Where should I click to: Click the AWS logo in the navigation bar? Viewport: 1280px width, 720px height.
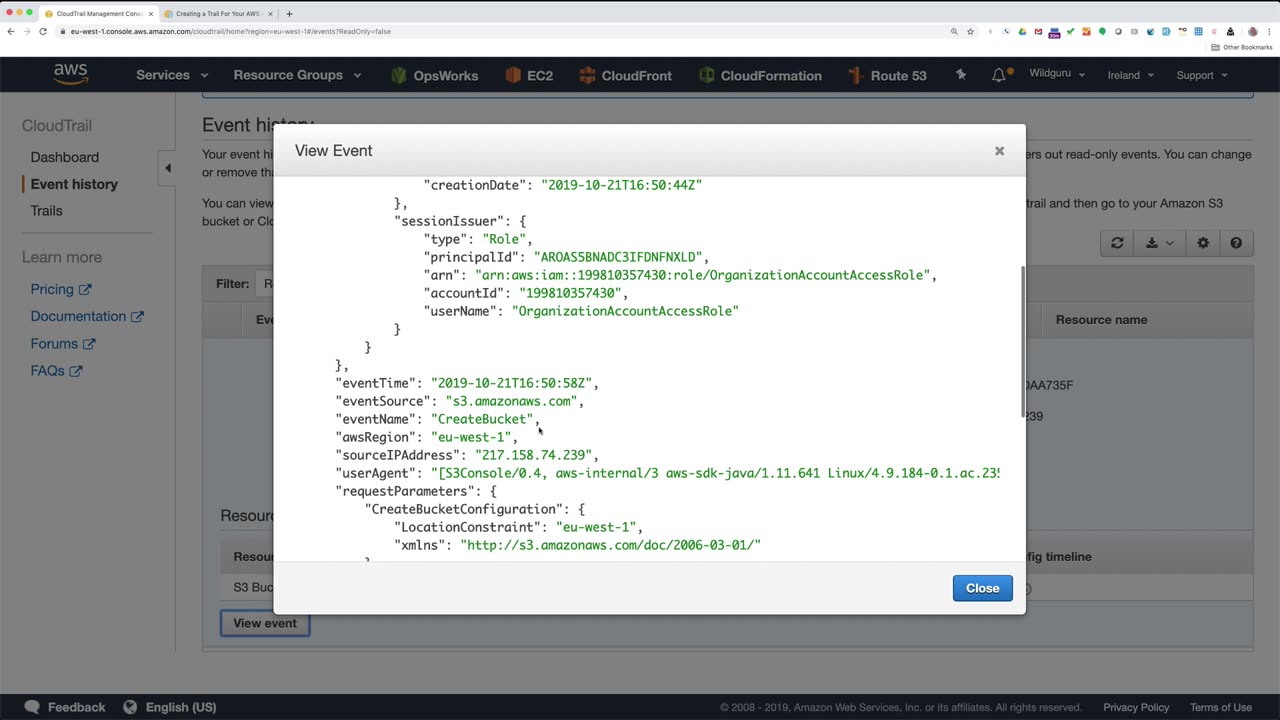coord(71,75)
